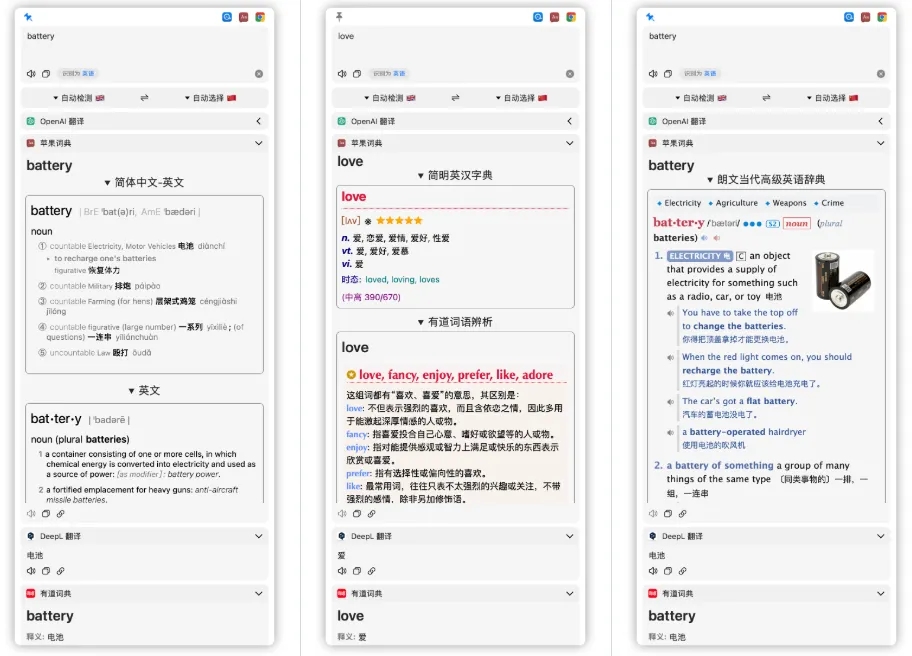The width and height of the screenshot is (912, 656).
Task: Copy the love query text
Action: 356,74
